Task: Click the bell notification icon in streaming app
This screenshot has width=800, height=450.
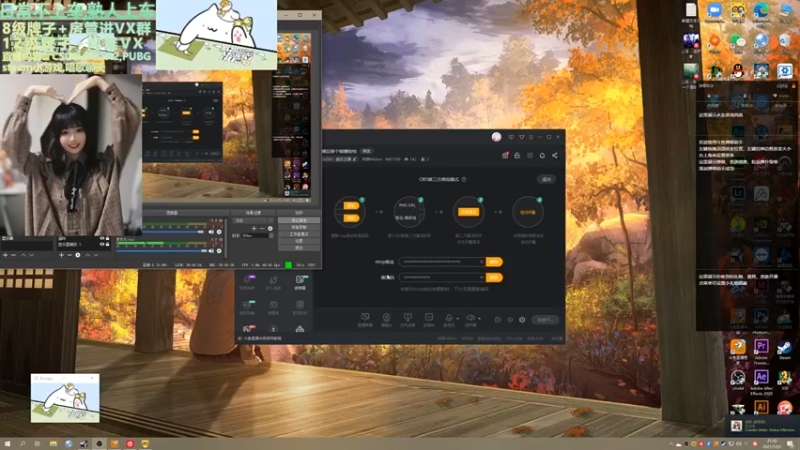Action: 542,156
